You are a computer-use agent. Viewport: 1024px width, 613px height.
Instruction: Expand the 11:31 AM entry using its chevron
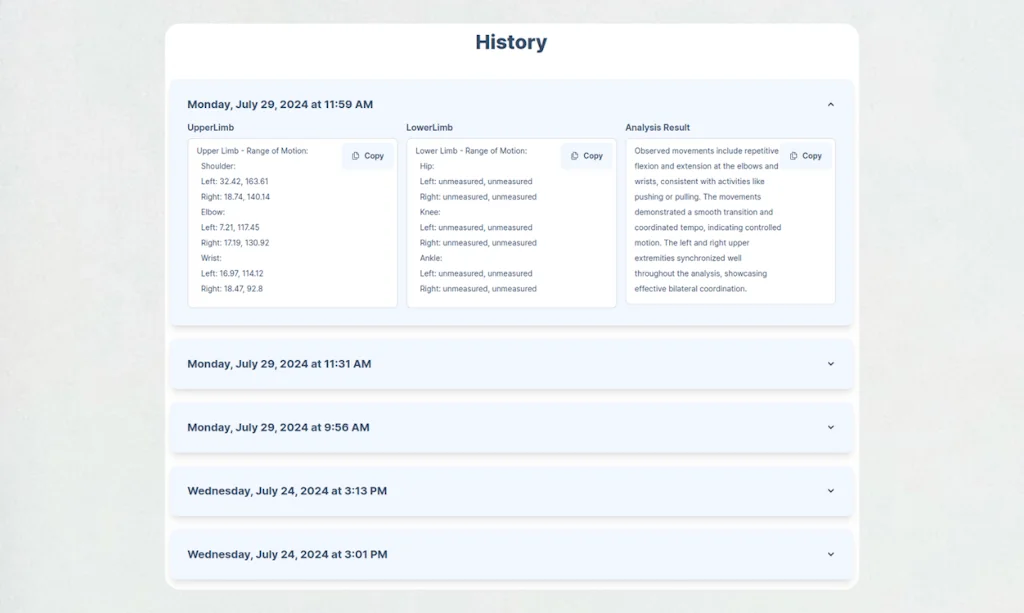tap(830, 364)
